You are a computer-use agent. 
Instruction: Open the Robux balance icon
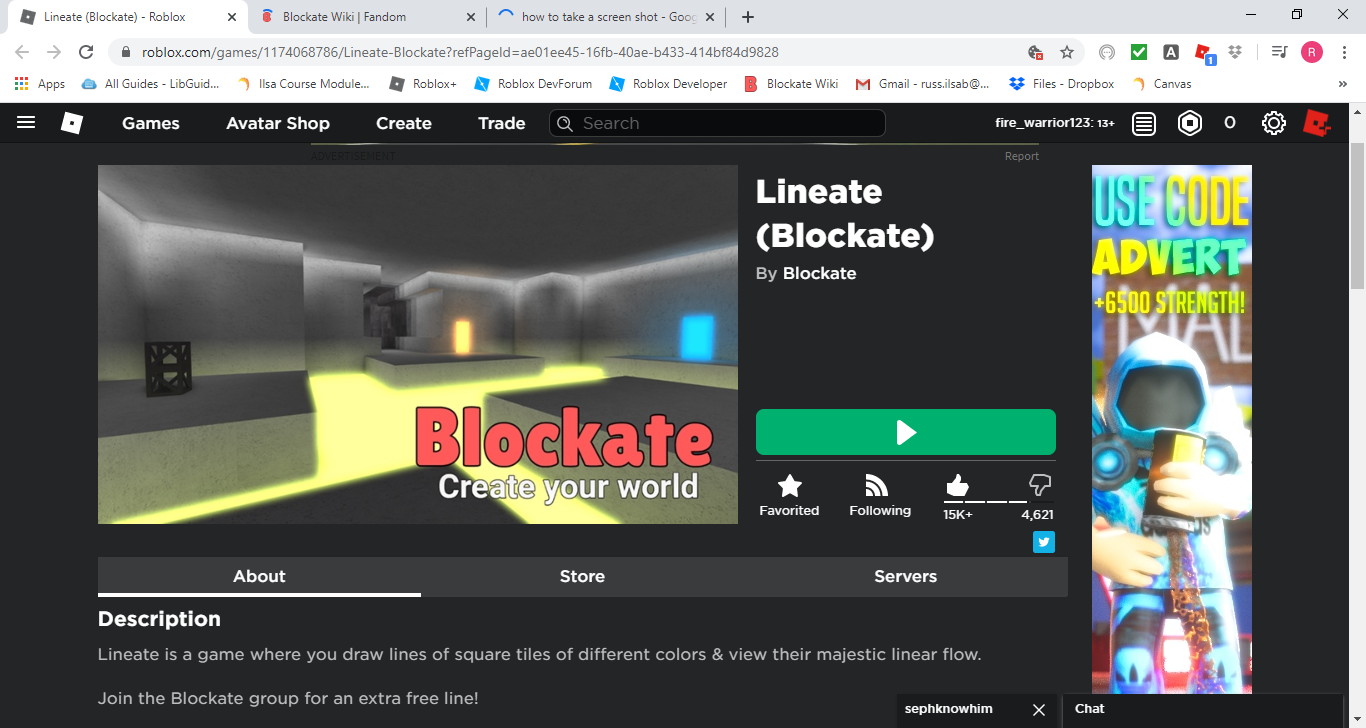tap(1190, 123)
